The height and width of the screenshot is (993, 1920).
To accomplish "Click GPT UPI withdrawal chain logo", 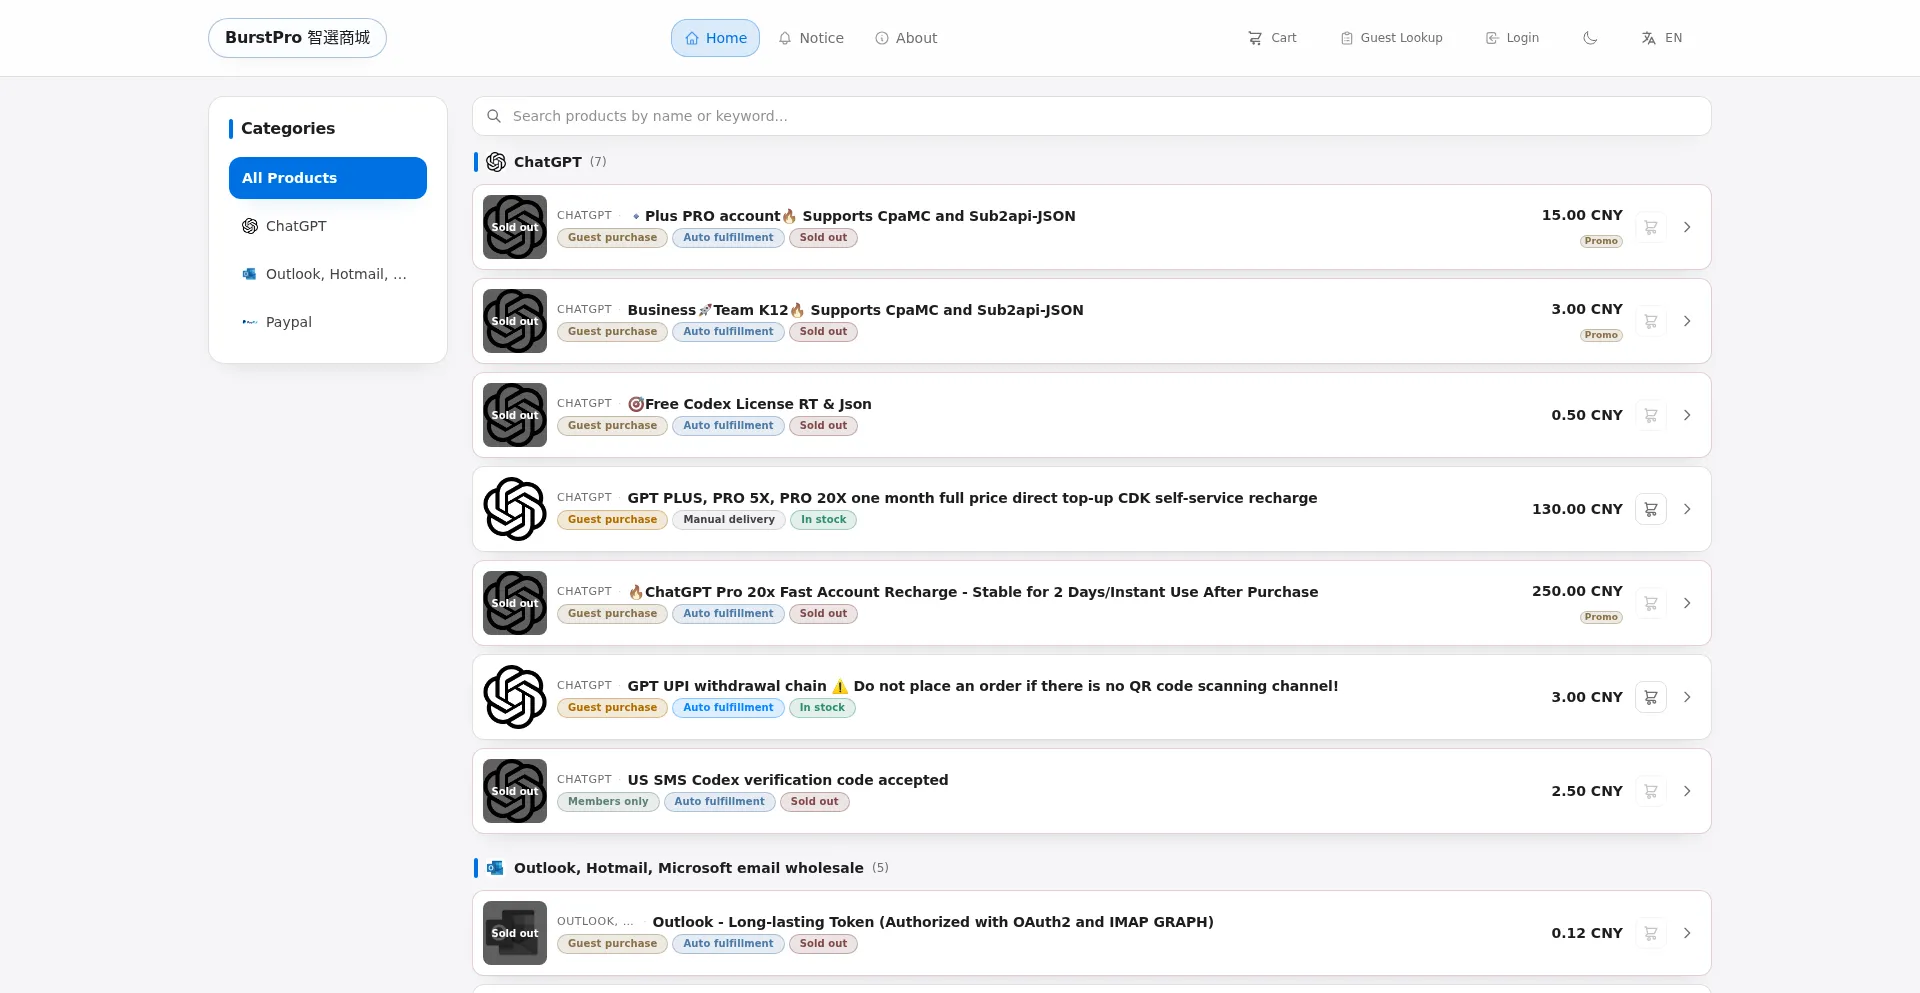I will pos(515,697).
